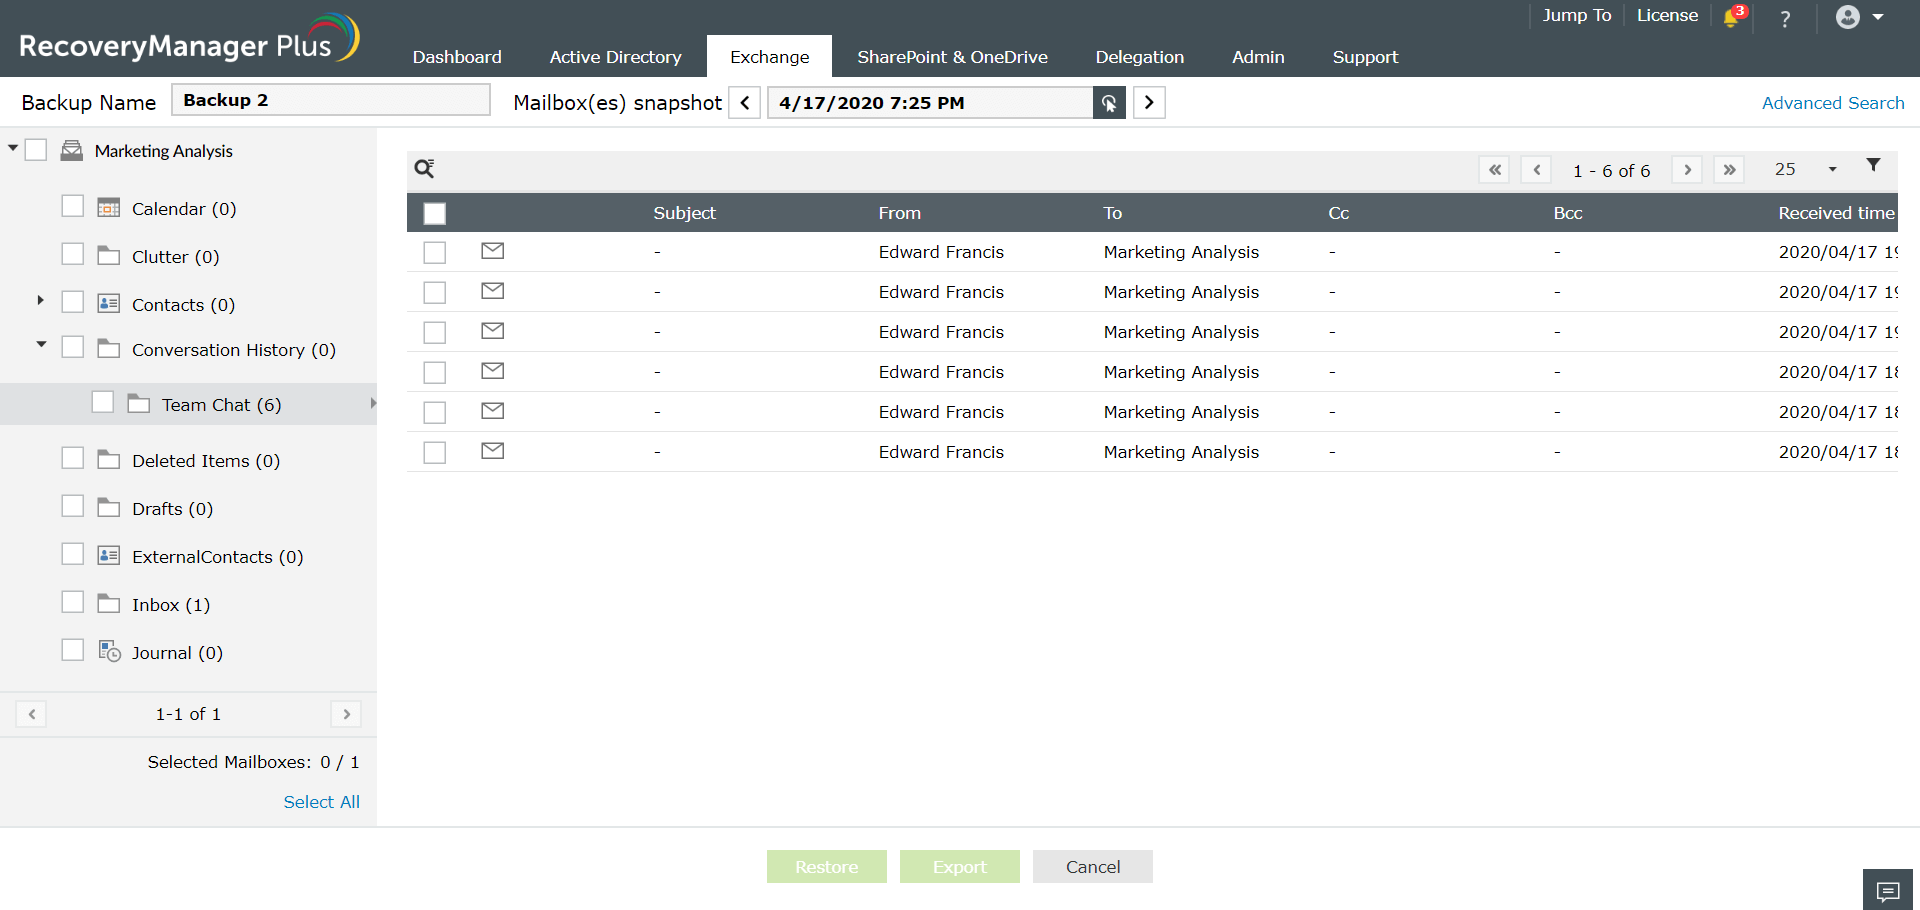The image size is (1920, 910).
Task: Open the Jump To link
Action: click(1577, 15)
